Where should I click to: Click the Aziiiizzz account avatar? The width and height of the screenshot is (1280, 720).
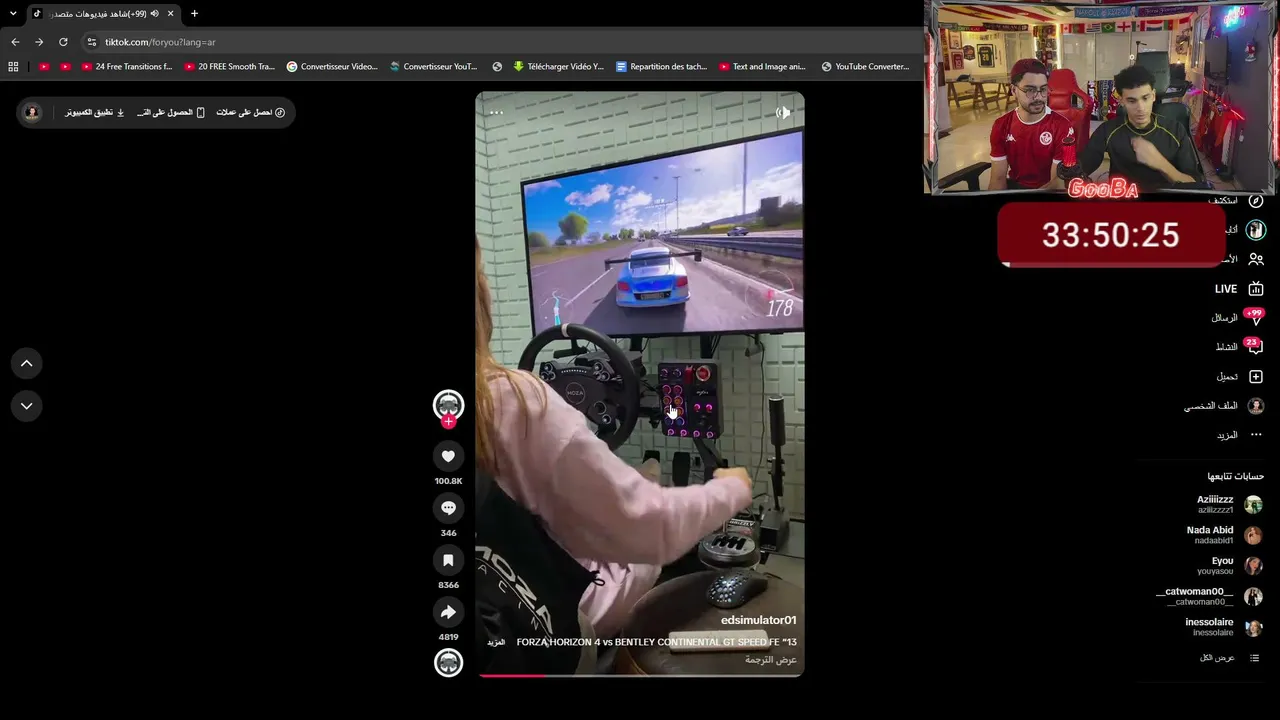[x=1253, y=505]
